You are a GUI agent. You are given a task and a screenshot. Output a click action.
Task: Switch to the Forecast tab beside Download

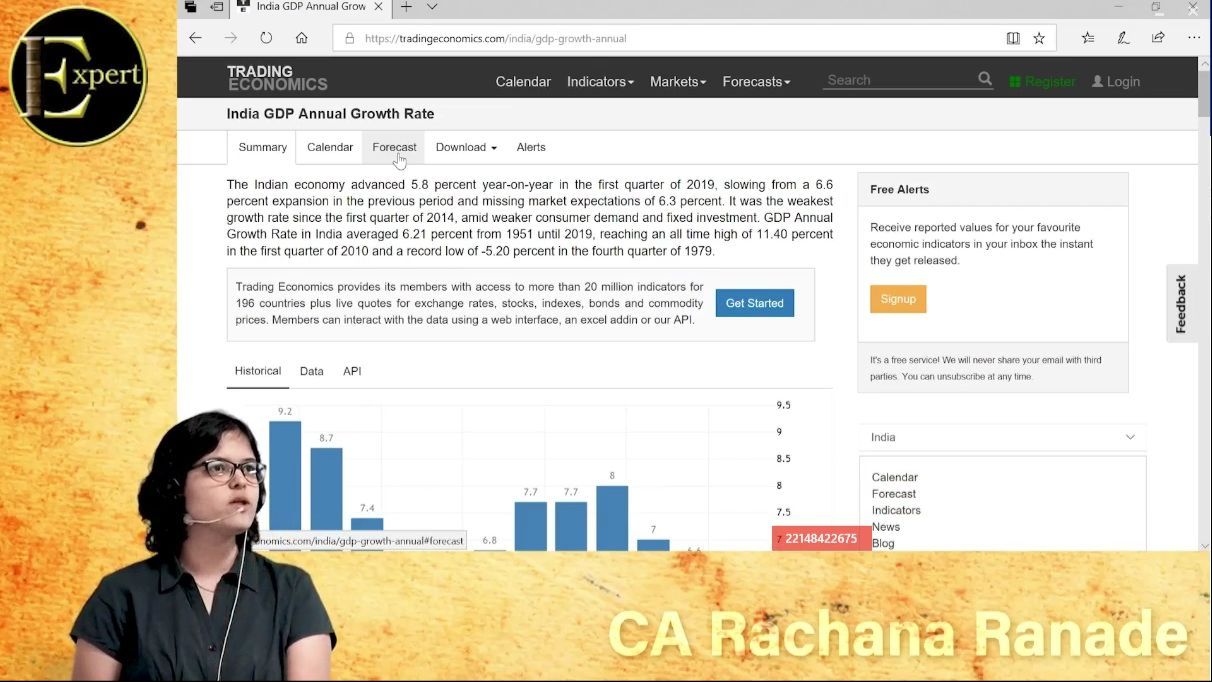pyautogui.click(x=394, y=147)
